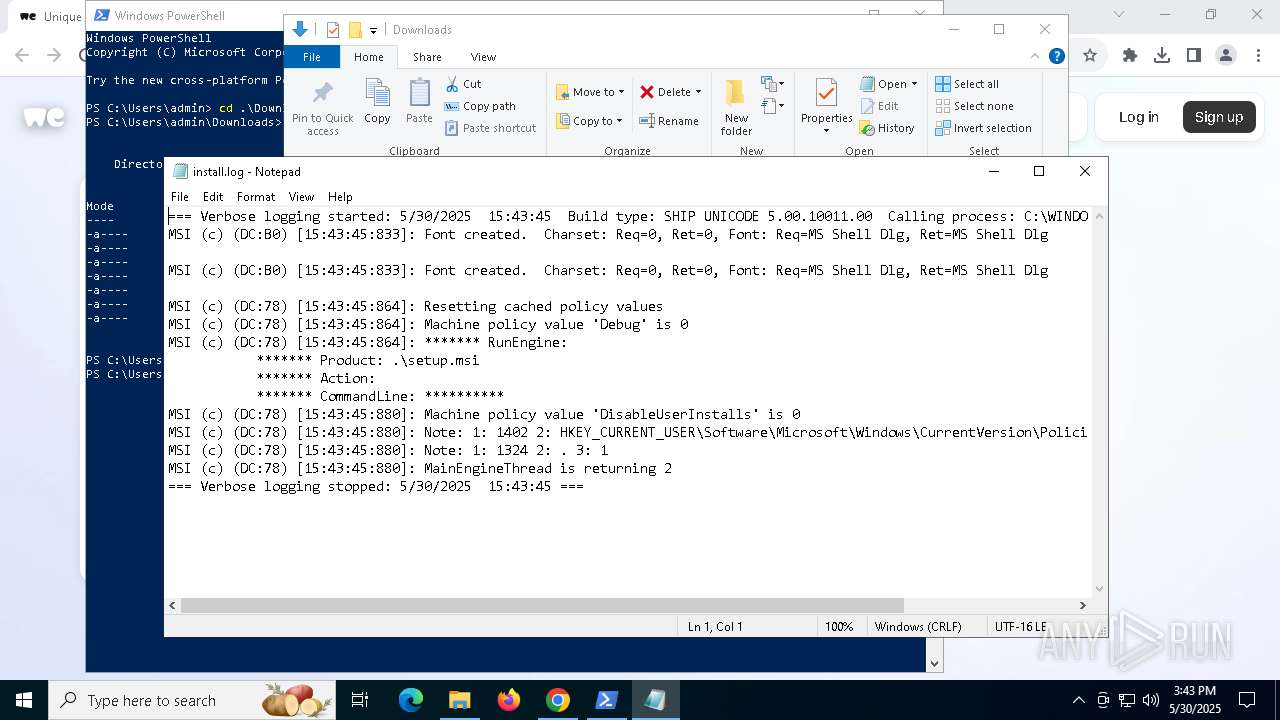The height and width of the screenshot is (720, 1280).
Task: Click Cut in the Clipboard group
Action: [x=463, y=84]
